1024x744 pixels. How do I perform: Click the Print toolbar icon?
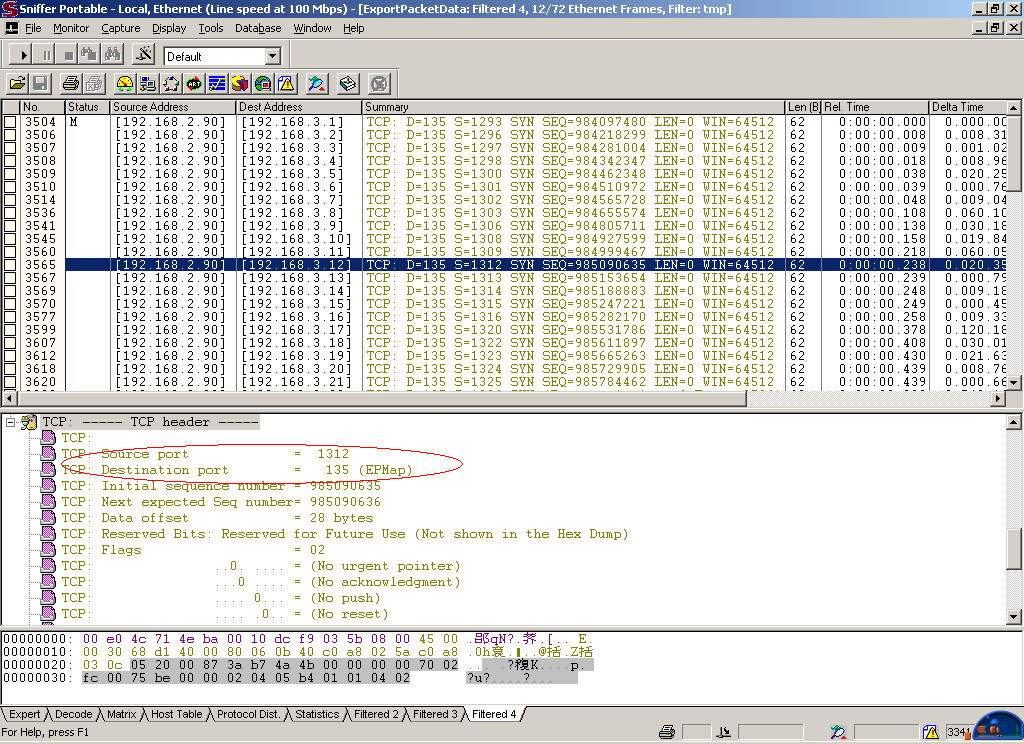pyautogui.click(x=71, y=84)
